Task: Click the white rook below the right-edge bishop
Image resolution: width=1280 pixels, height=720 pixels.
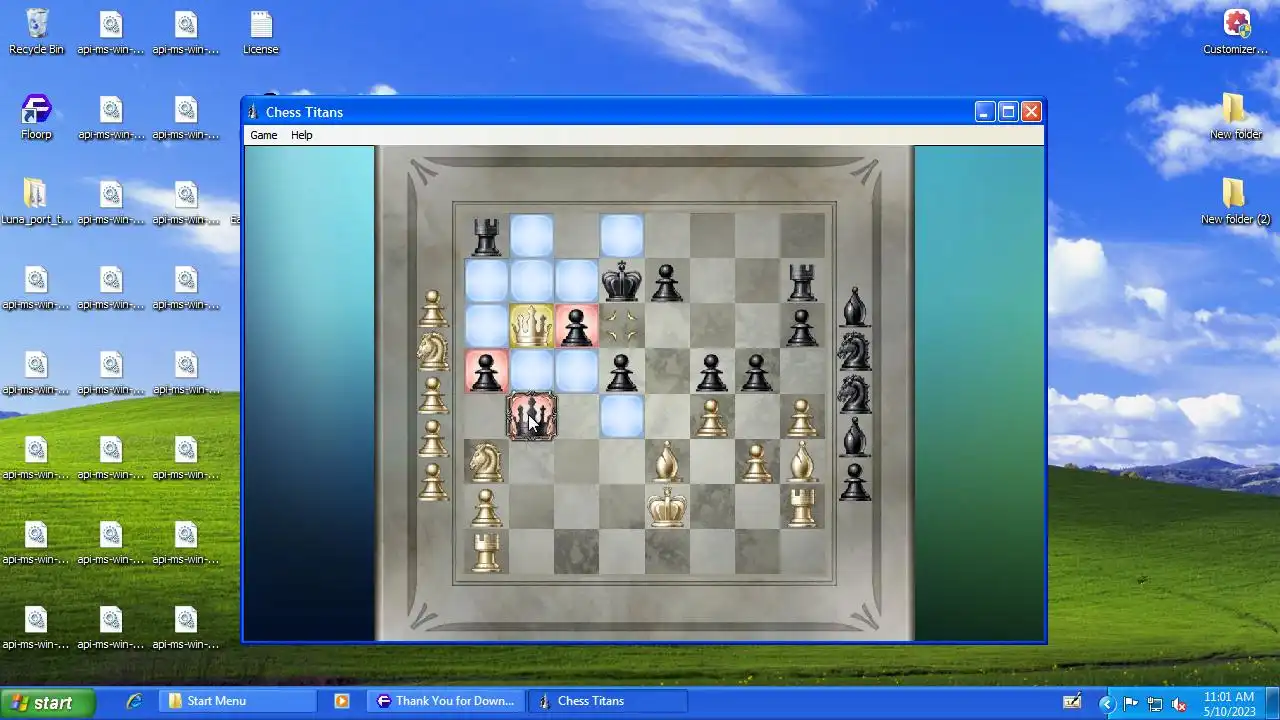Action: (801, 507)
